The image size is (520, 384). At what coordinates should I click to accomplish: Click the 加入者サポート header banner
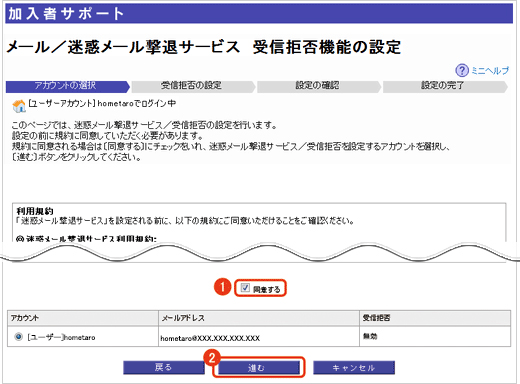coord(259,14)
